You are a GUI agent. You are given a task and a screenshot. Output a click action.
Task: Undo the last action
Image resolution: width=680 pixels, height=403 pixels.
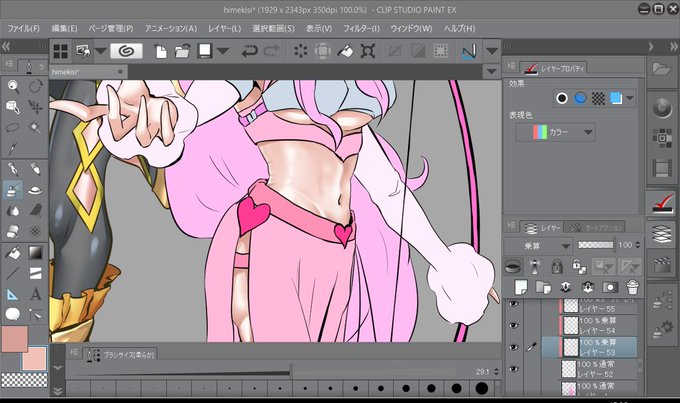coord(249,51)
